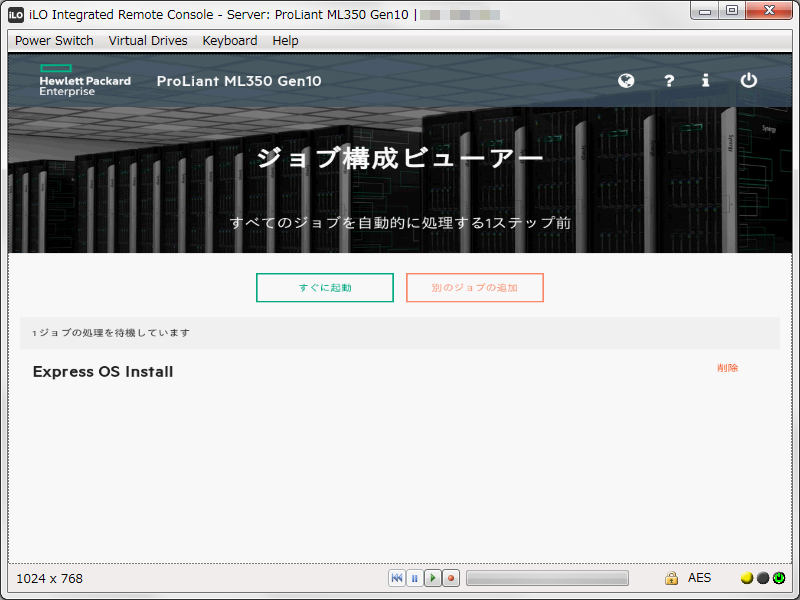Open the Power Switch menu

pyautogui.click(x=53, y=41)
